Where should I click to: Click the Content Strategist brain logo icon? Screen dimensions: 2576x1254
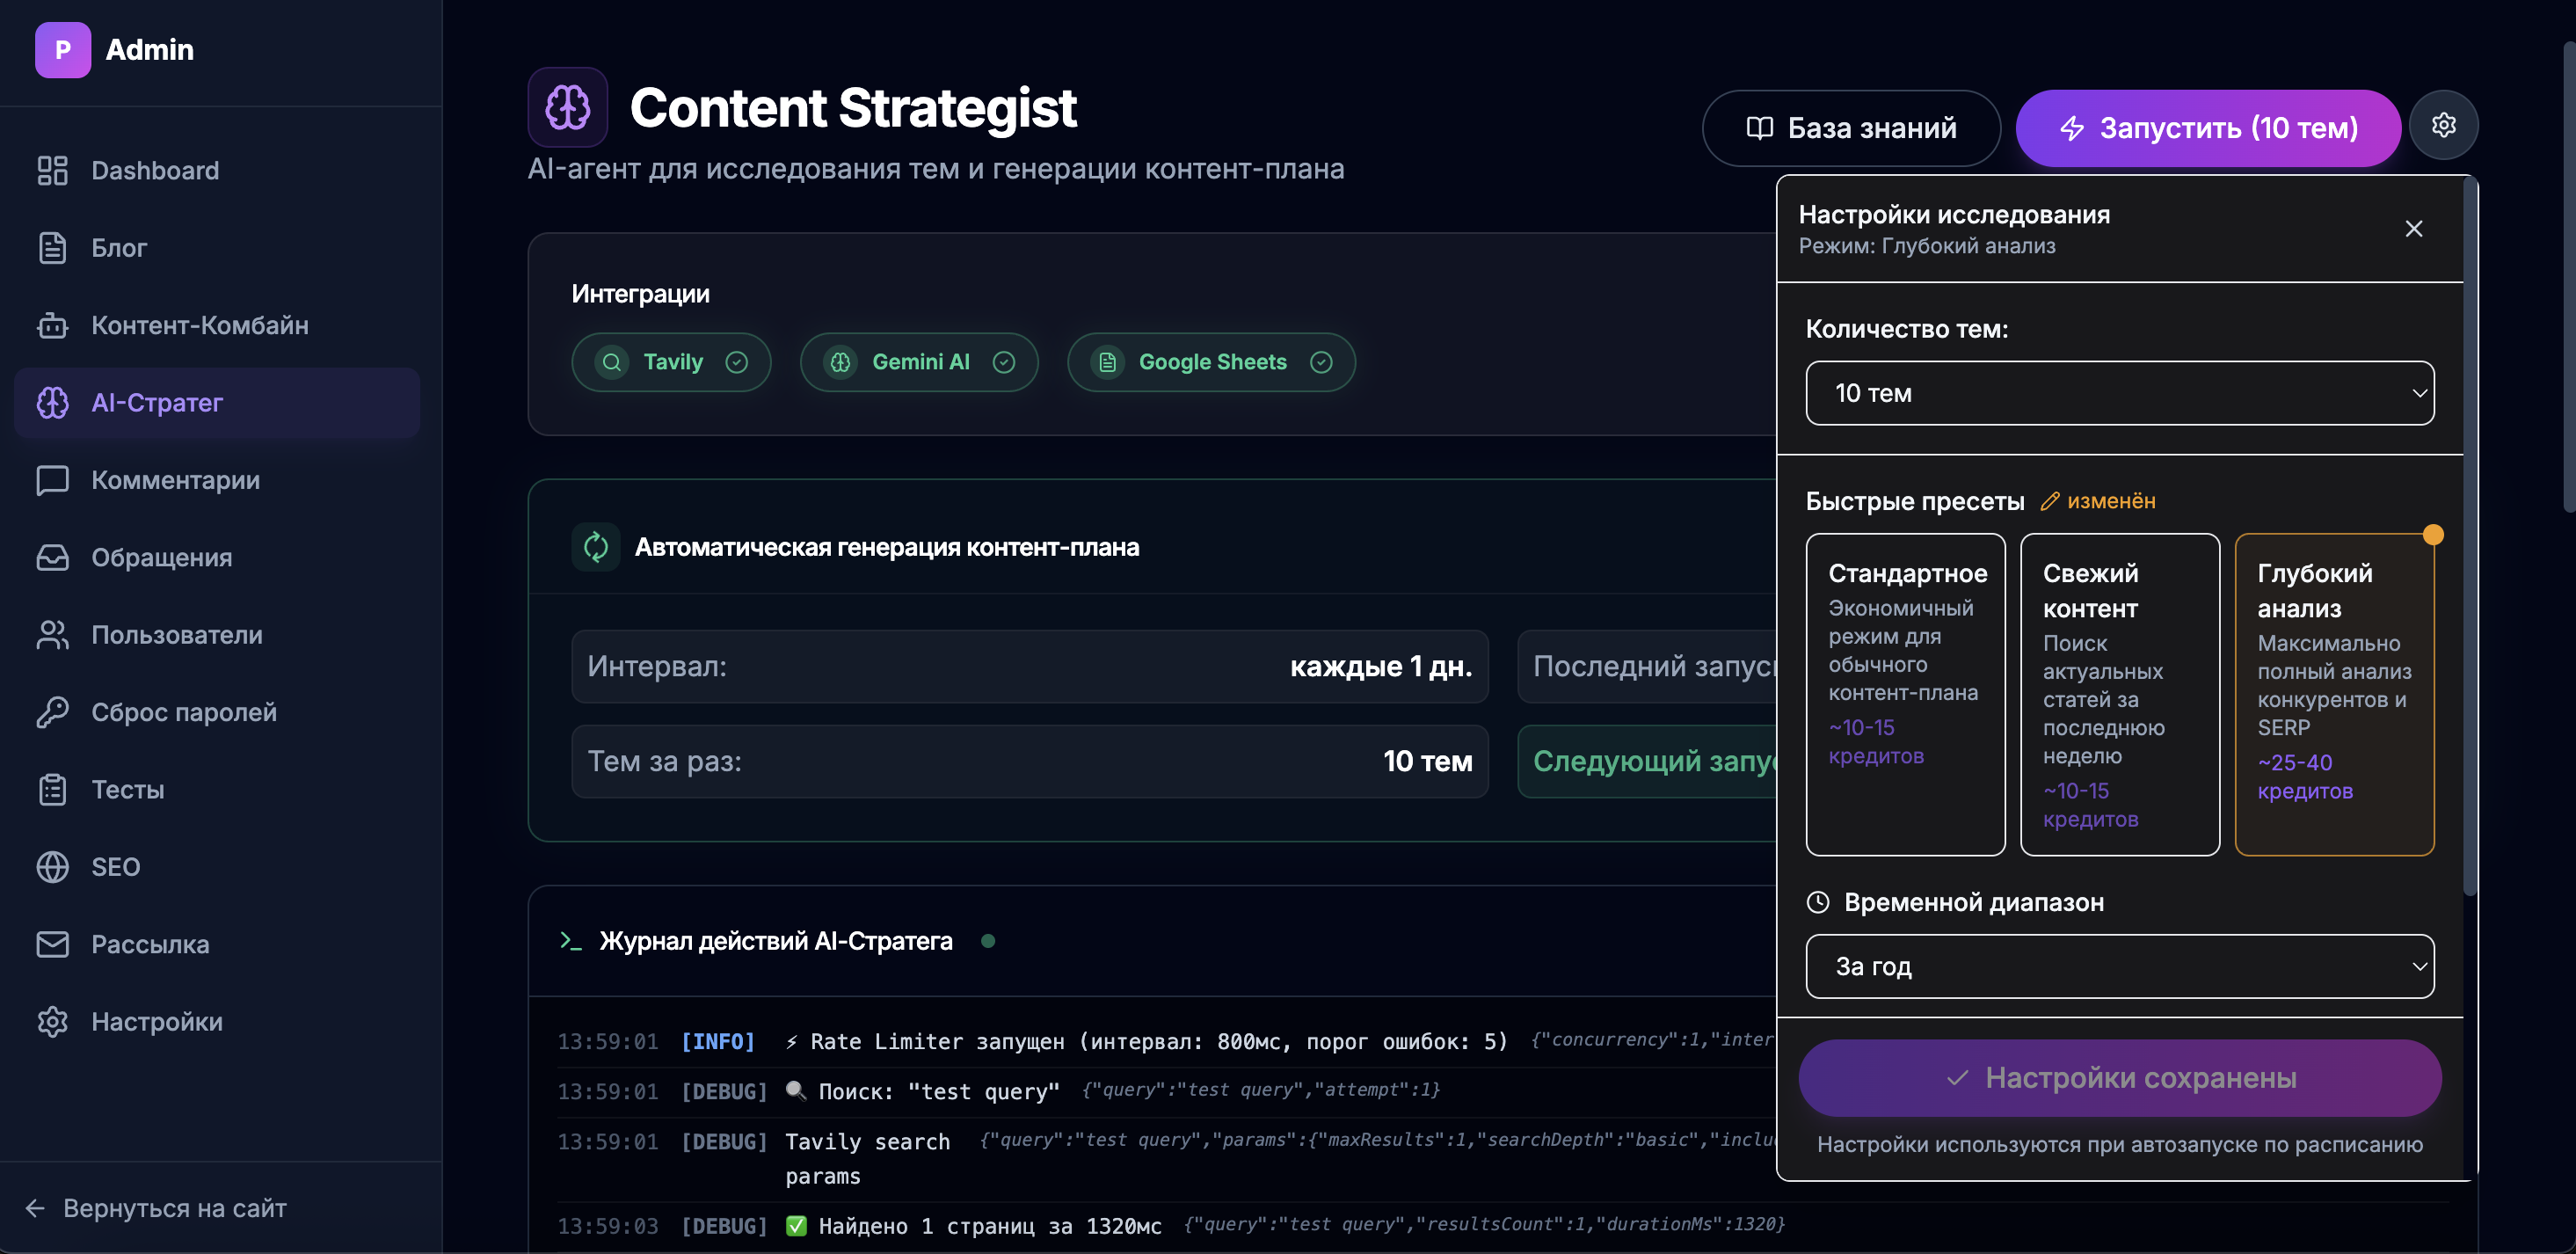pos(567,107)
